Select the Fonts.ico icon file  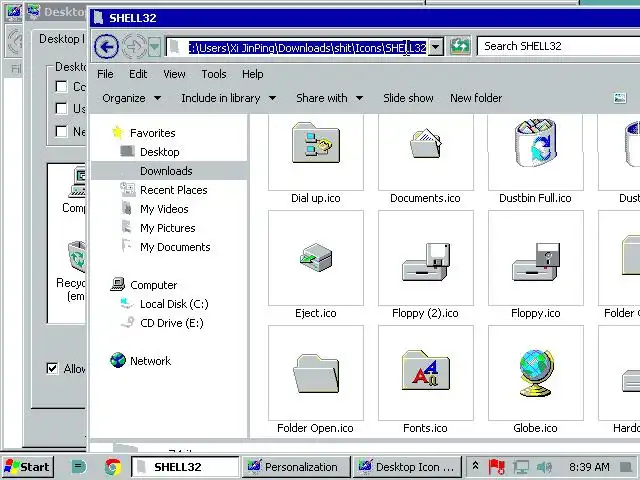click(426, 373)
